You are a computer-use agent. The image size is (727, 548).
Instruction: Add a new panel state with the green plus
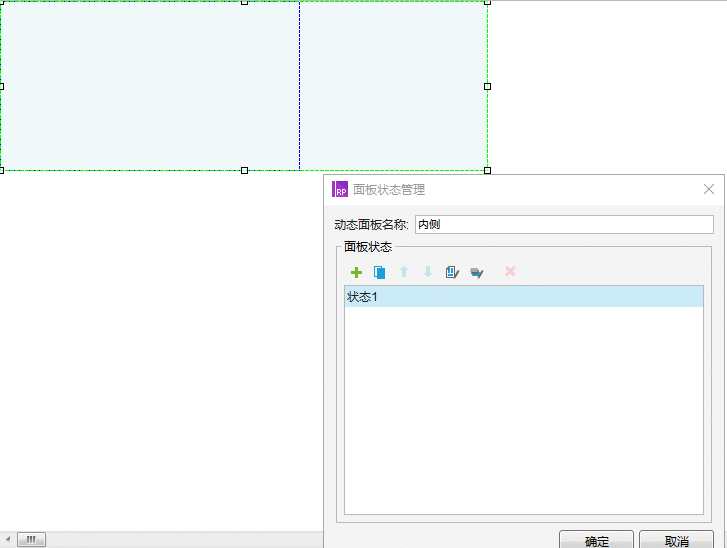(x=356, y=272)
